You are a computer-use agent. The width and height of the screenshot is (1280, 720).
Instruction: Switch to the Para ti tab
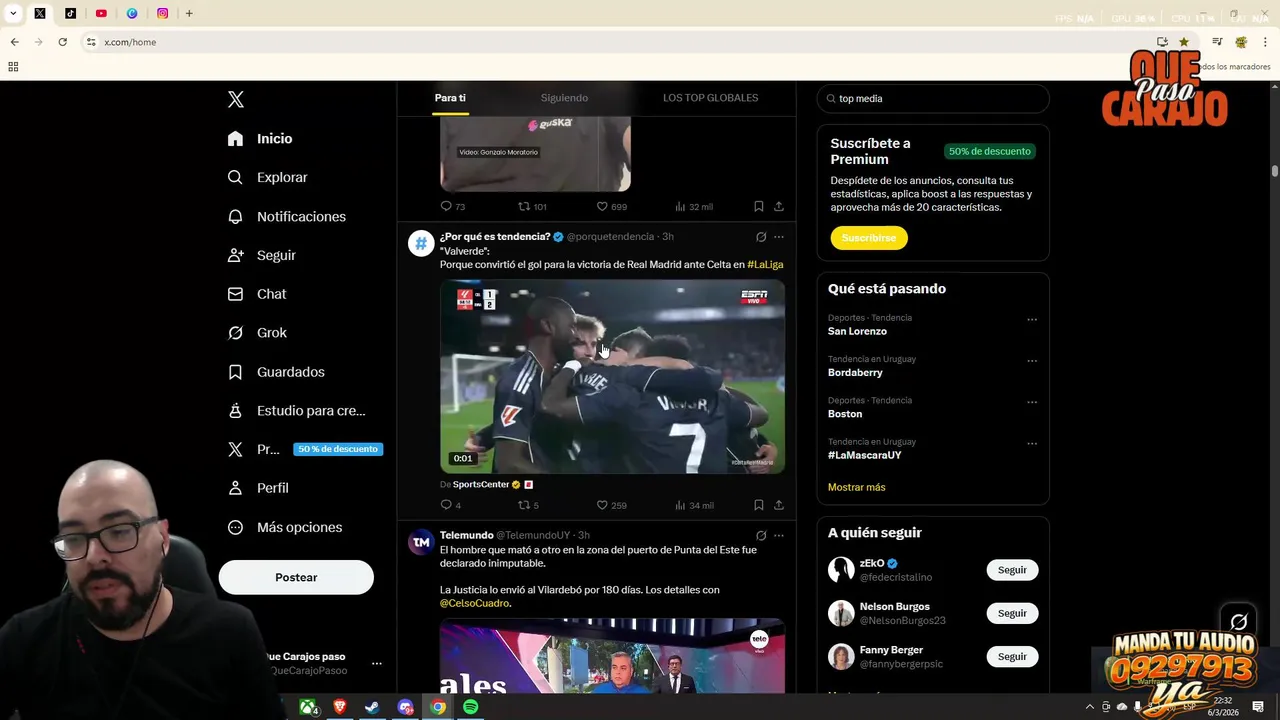click(x=450, y=98)
